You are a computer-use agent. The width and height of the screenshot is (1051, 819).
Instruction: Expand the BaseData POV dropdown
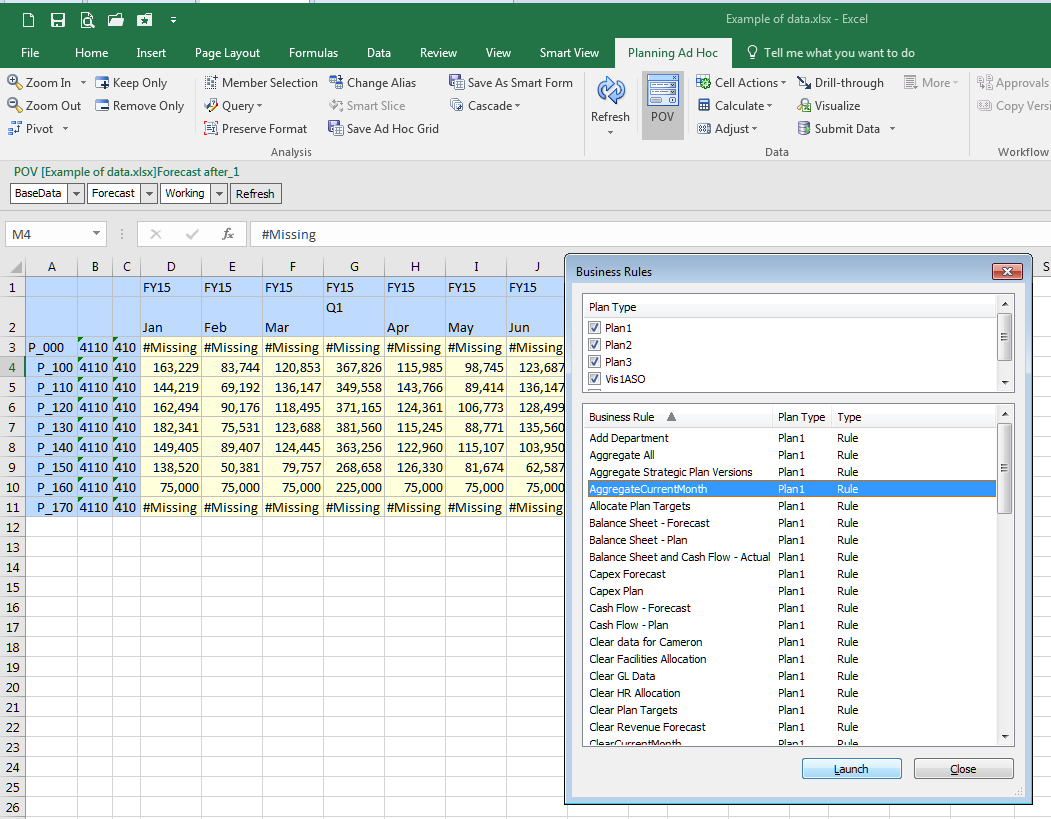[x=76, y=194]
